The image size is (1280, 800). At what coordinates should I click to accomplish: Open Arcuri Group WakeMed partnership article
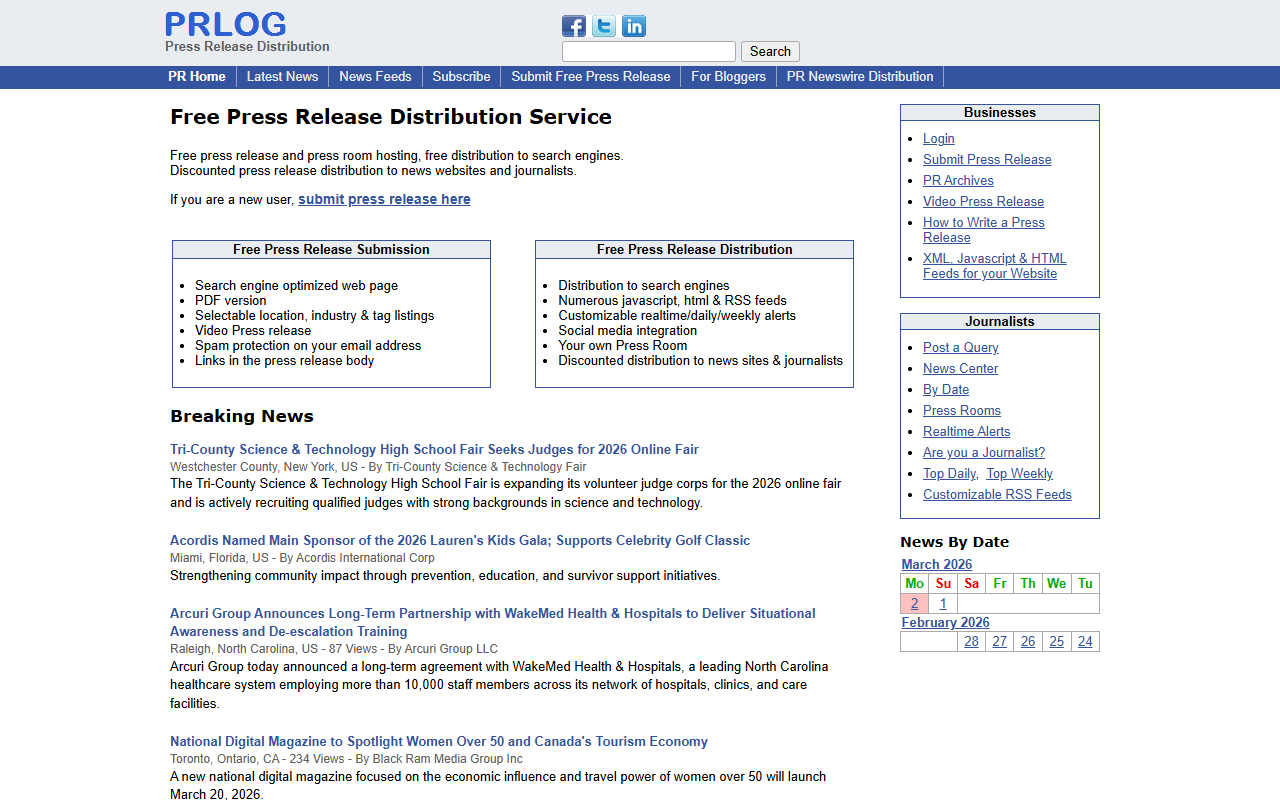pos(493,622)
